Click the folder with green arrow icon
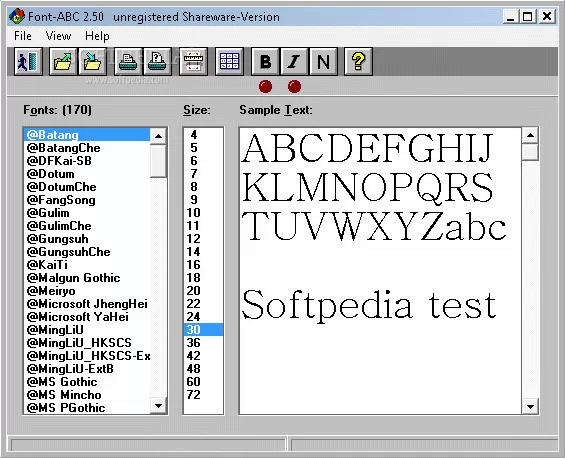This screenshot has width=565, height=458. (x=63, y=62)
